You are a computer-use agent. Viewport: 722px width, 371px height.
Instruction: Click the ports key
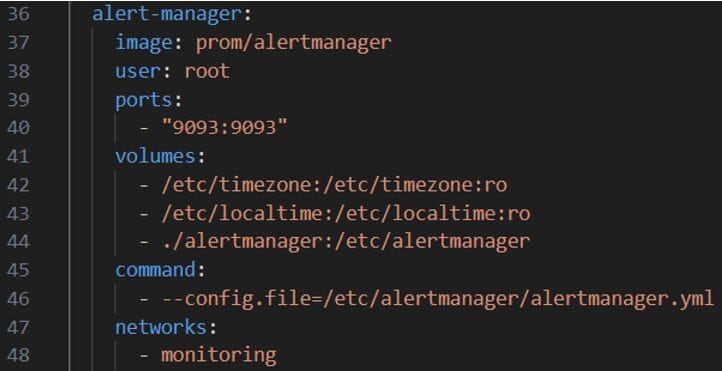143,100
